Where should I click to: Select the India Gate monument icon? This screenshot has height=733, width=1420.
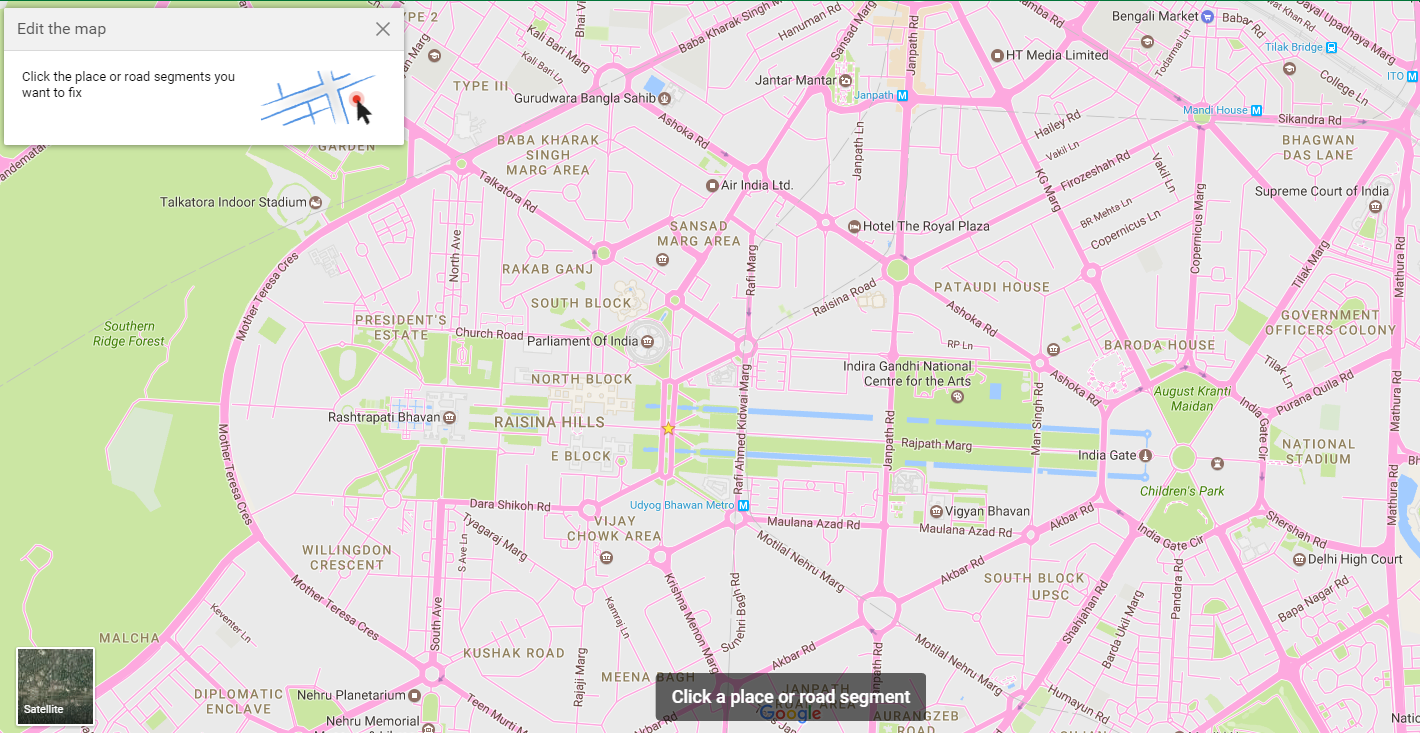pos(1146,455)
